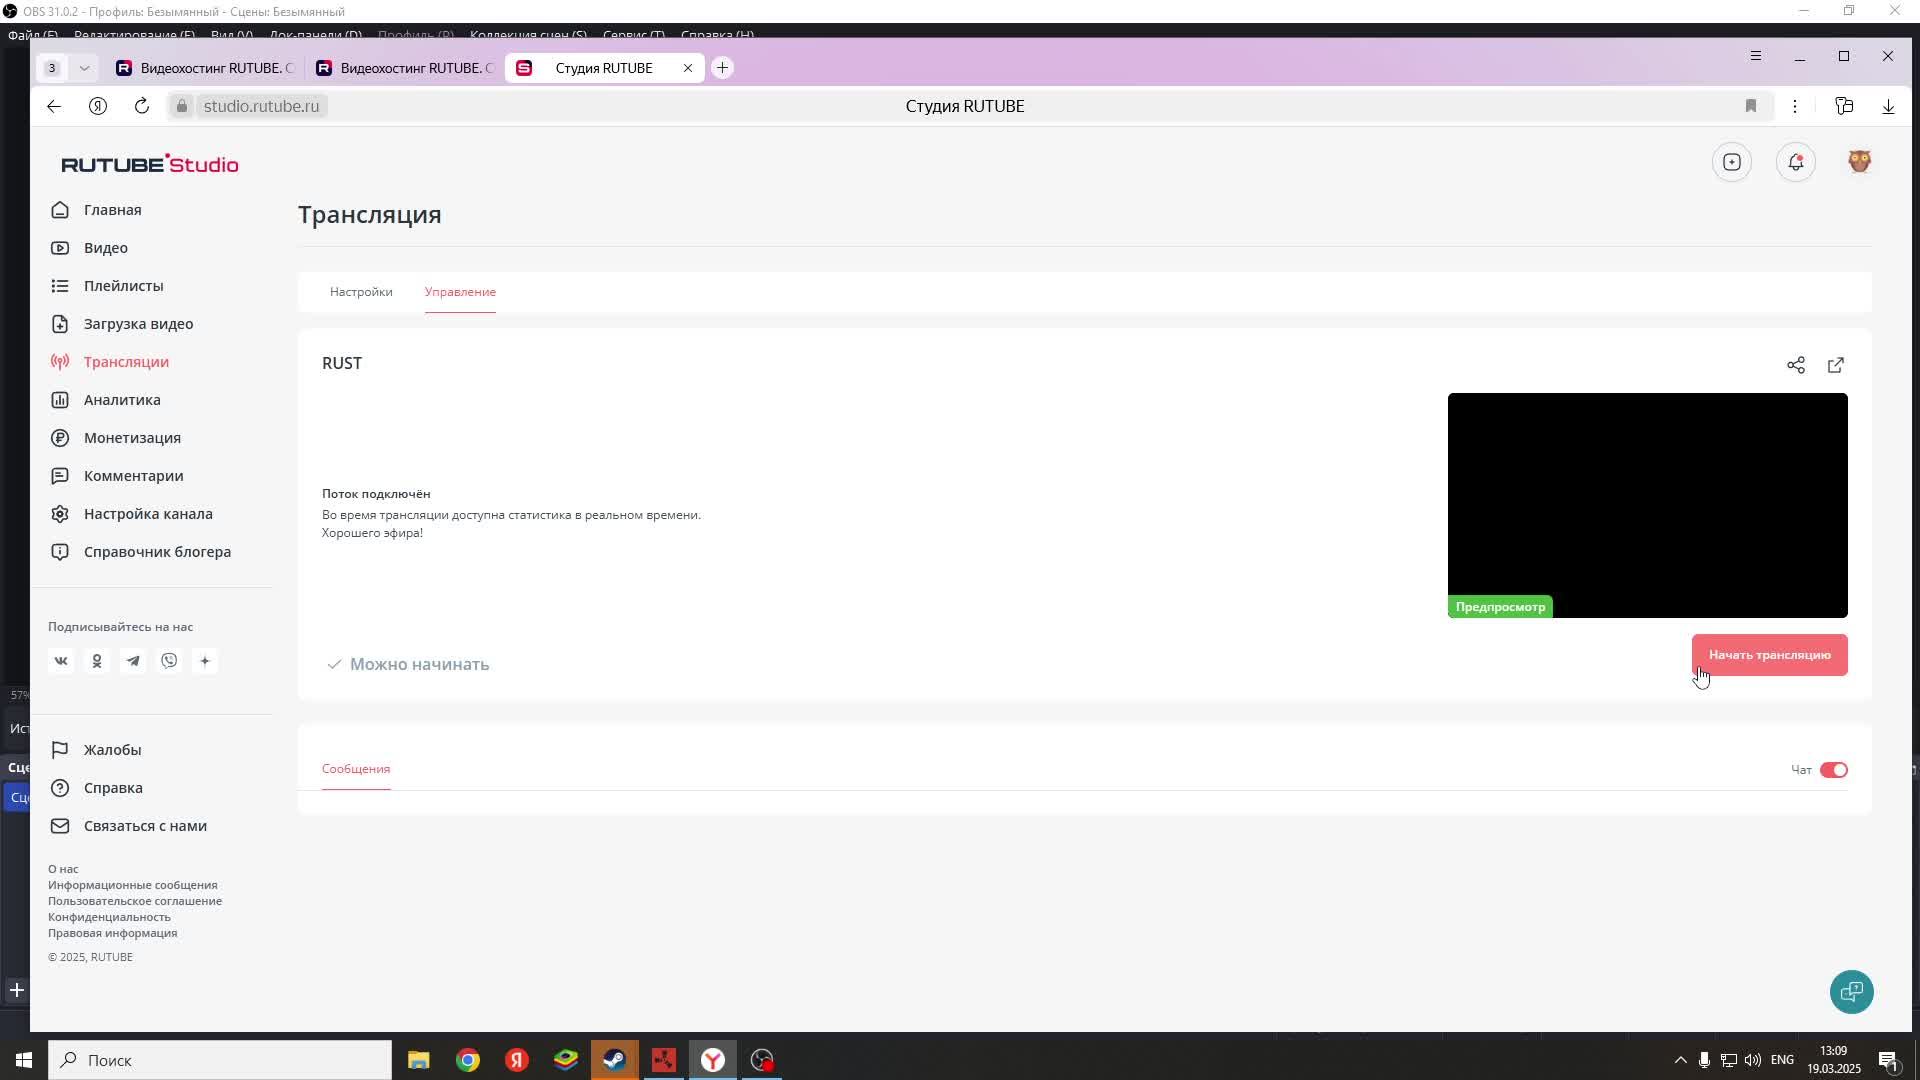
Task: Open the Telegram social icon
Action: [133, 661]
